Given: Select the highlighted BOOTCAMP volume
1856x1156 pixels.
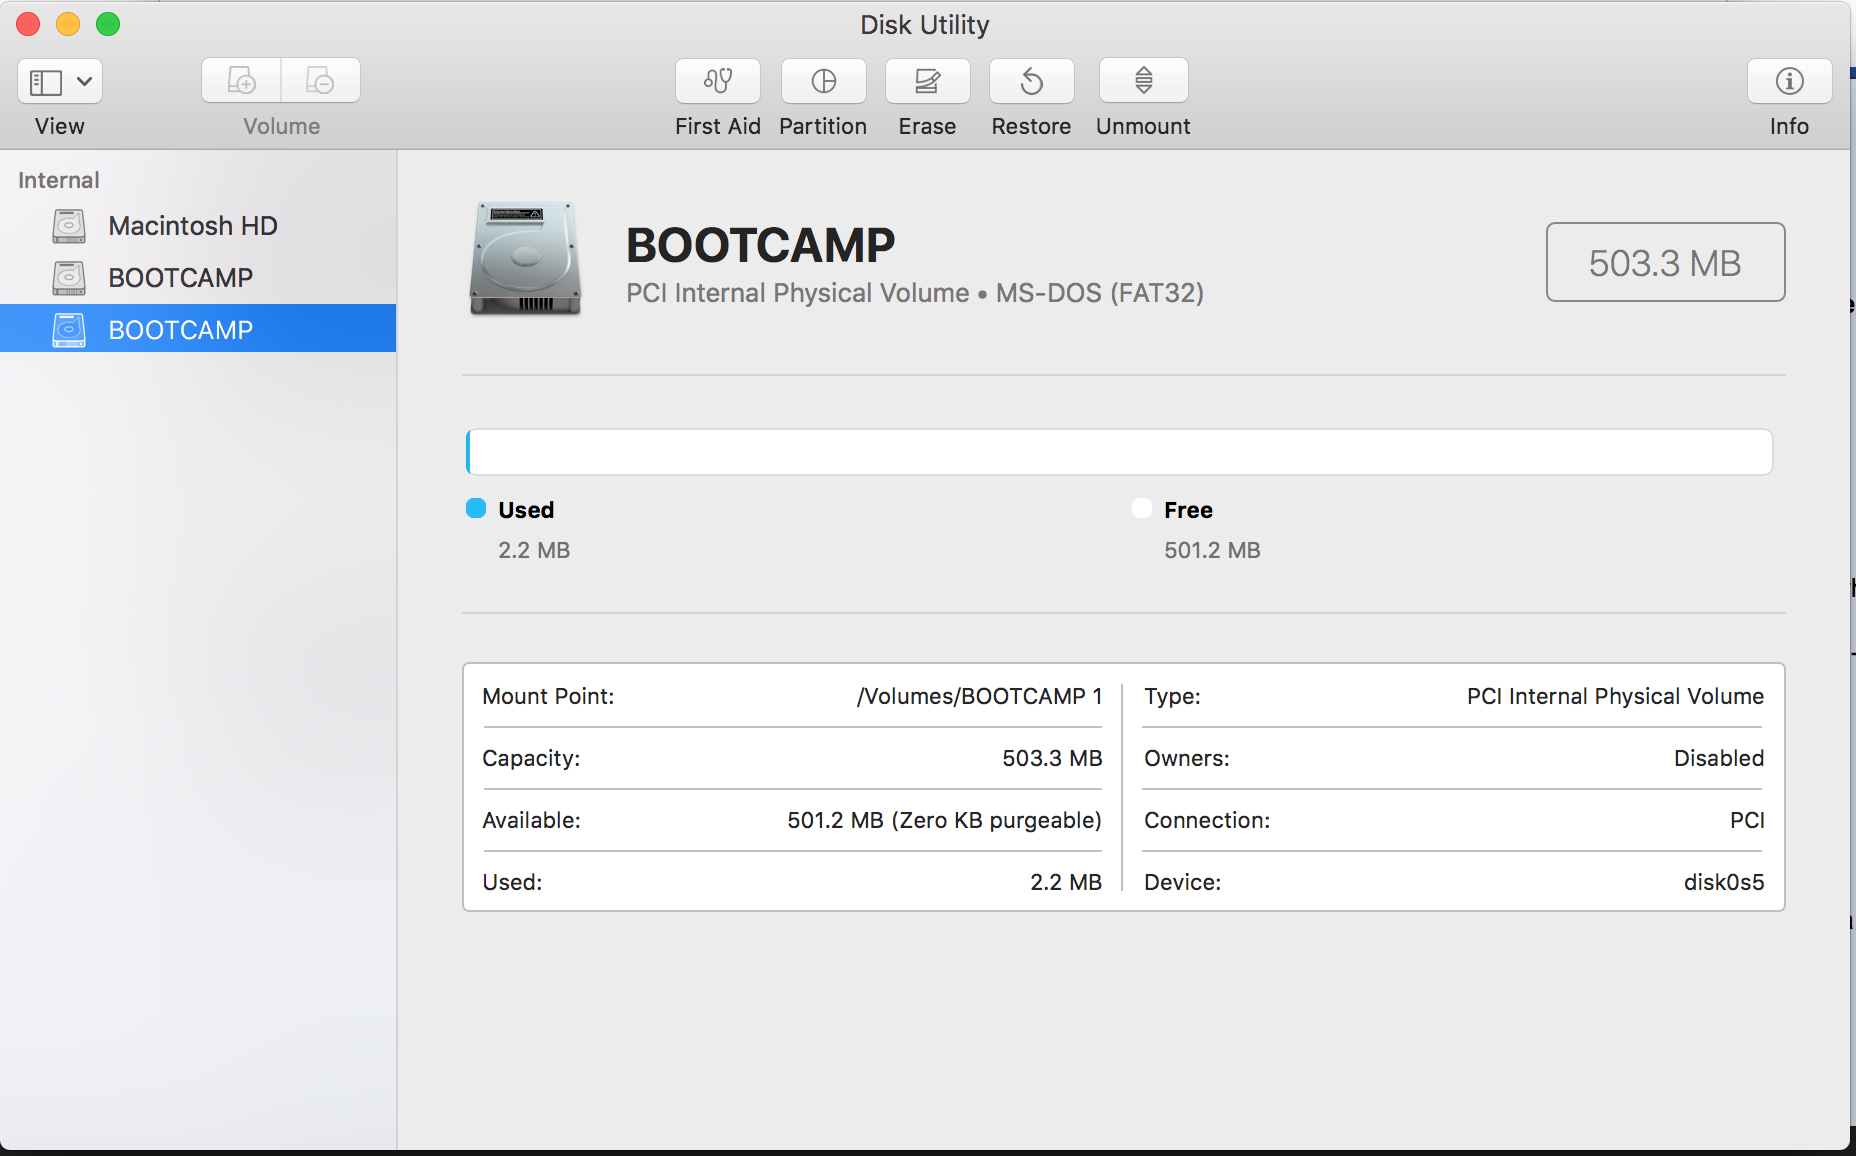Looking at the screenshot, I should tap(180, 330).
